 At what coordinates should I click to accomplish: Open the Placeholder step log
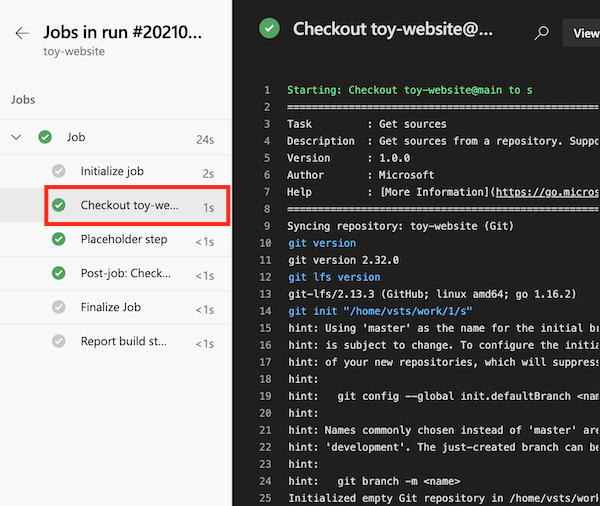click(x=115, y=239)
